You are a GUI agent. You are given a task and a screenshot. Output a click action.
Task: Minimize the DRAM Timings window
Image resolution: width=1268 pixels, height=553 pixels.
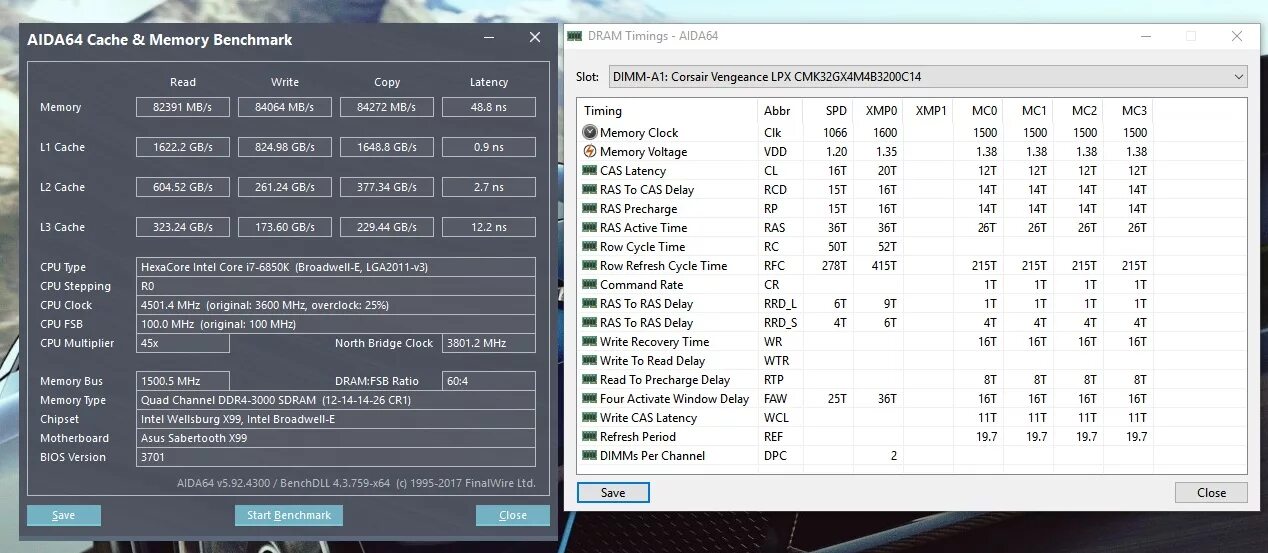click(x=1144, y=36)
